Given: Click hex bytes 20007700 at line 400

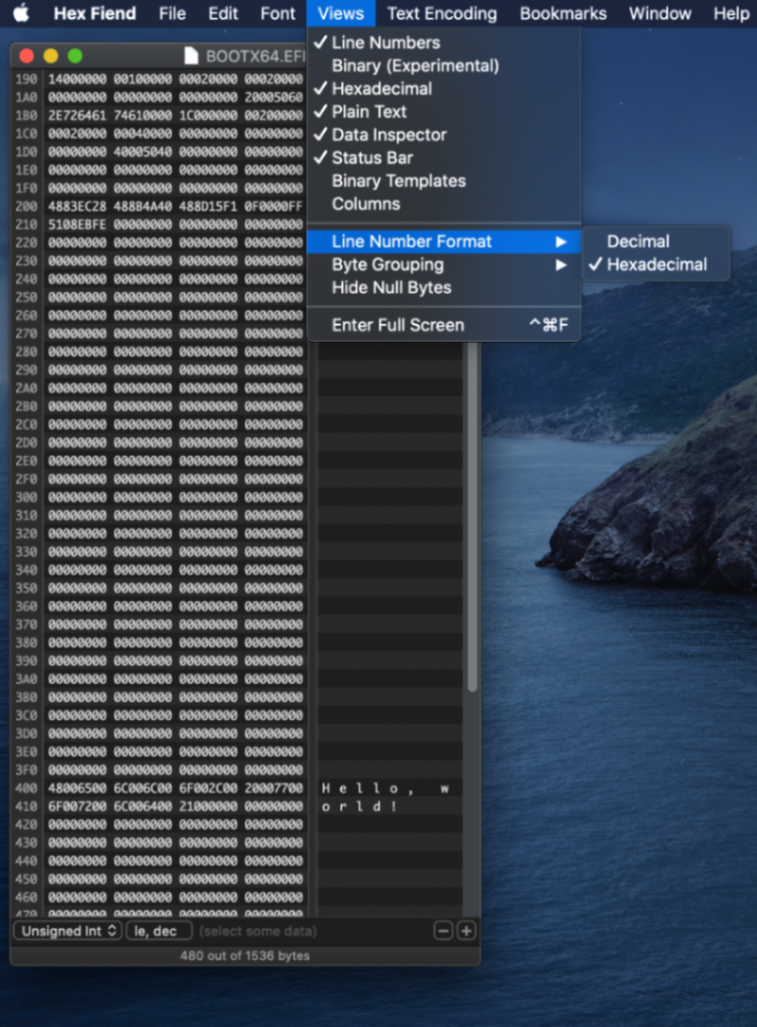Looking at the screenshot, I should point(274,788).
